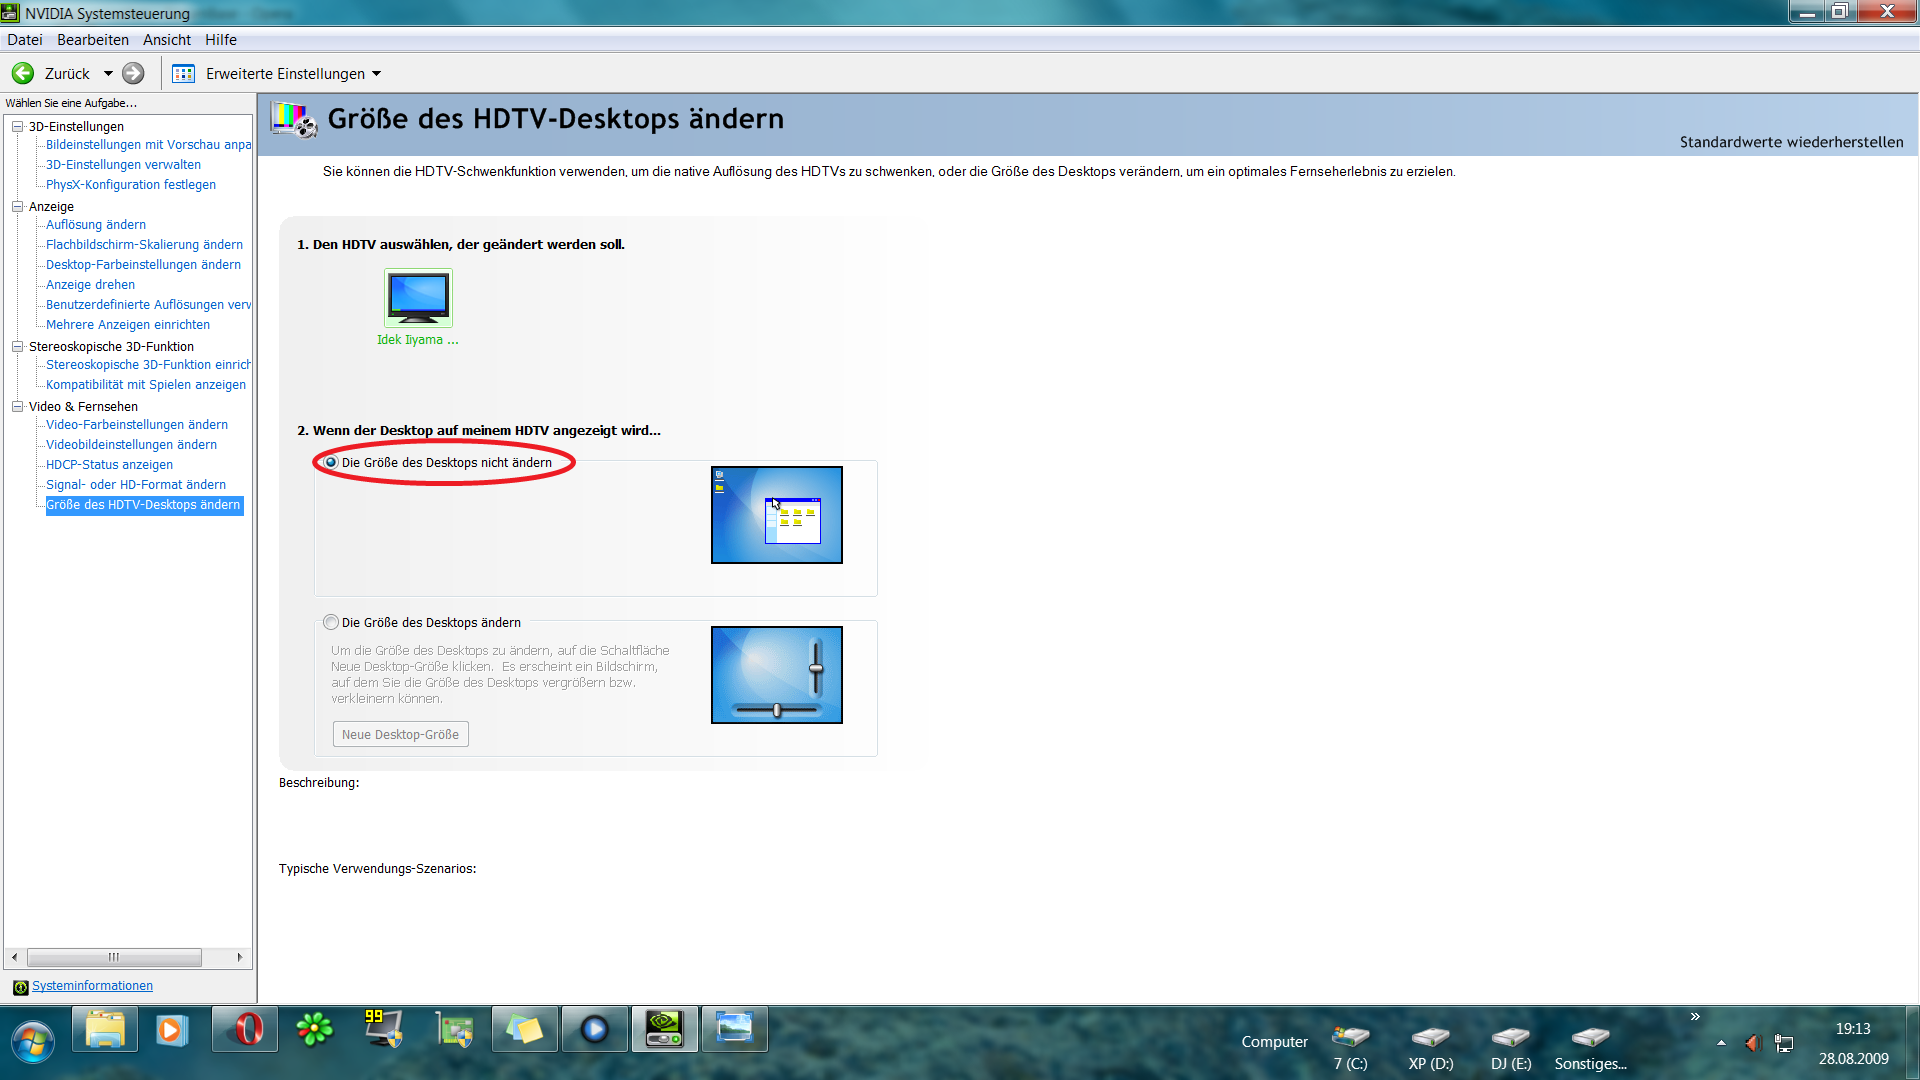1920x1080 pixels.
Task: Open the Erweiterte Einstellungen dropdown arrow
Action: click(376, 73)
